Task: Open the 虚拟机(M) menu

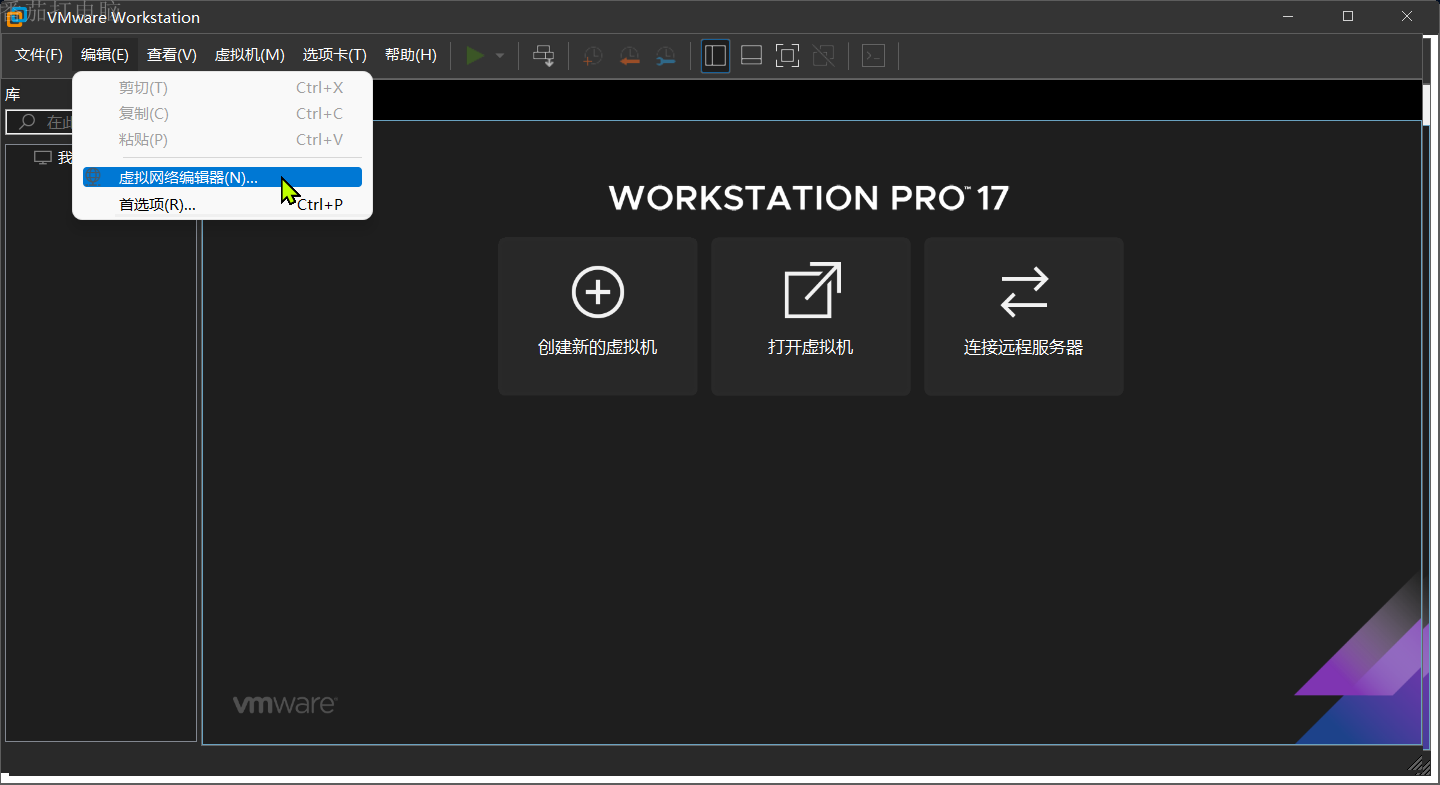Action: (x=250, y=56)
